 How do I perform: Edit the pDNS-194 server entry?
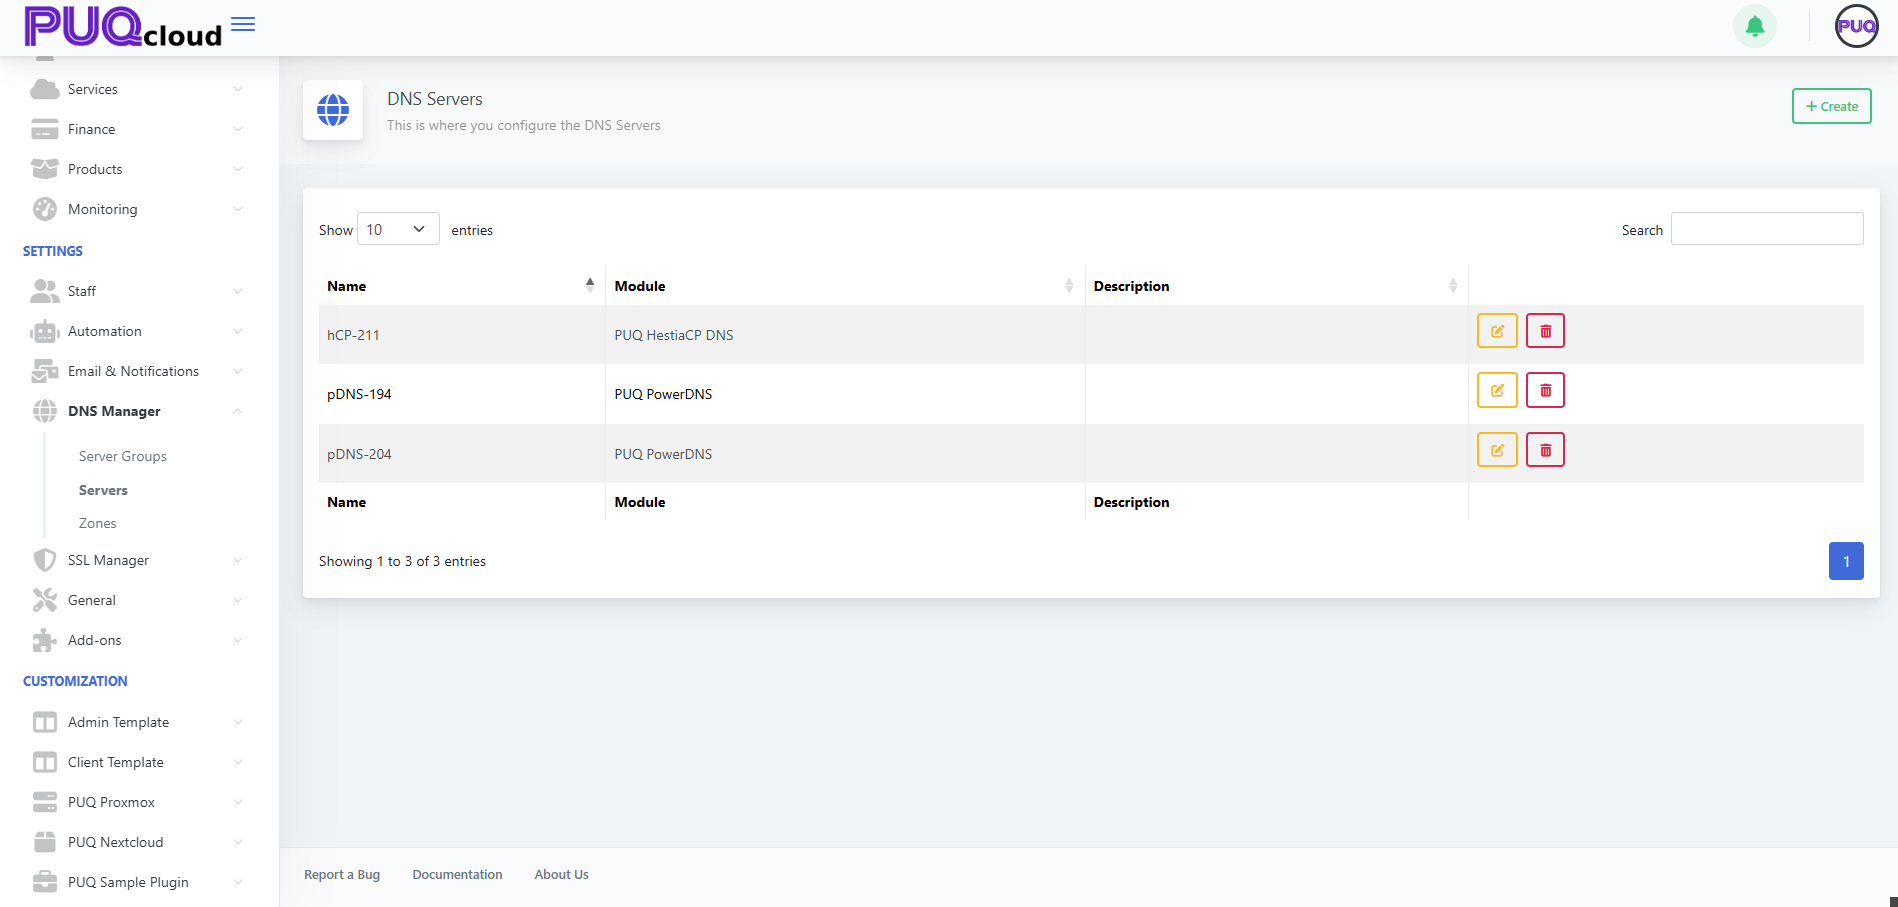pos(1496,390)
